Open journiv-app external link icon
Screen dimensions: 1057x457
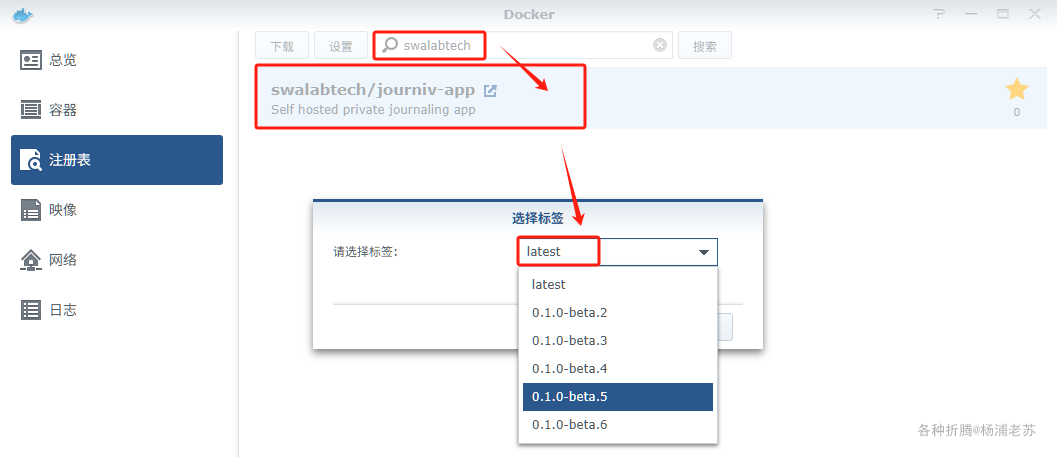click(491, 90)
